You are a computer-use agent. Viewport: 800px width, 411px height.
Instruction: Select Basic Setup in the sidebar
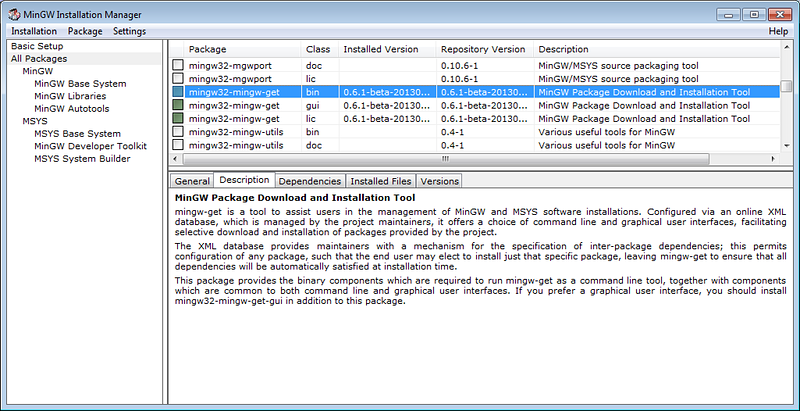[37, 46]
